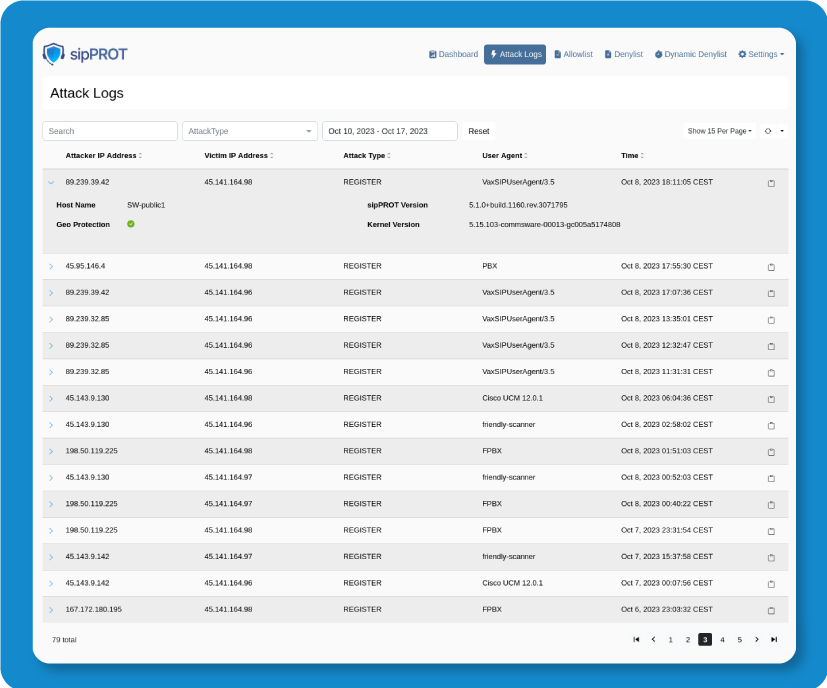Click copy icon for expanded 89.239.39.42 row
Screen dimensions: 827x688
click(x=771, y=183)
